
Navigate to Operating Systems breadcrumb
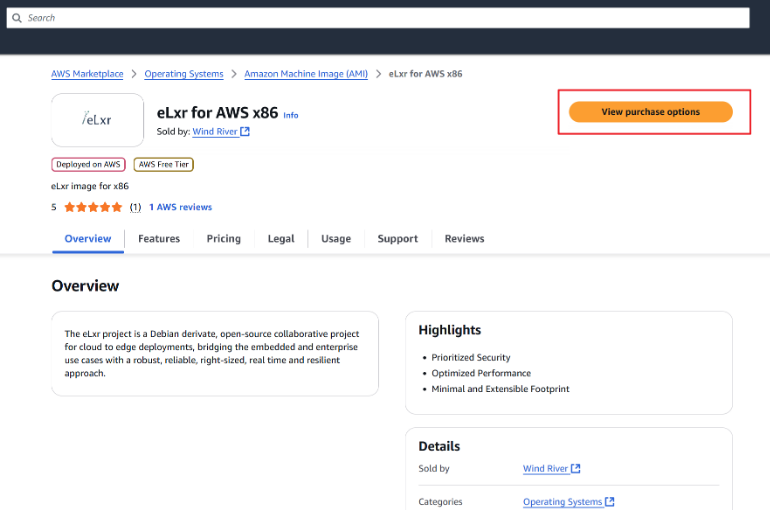coord(184,74)
